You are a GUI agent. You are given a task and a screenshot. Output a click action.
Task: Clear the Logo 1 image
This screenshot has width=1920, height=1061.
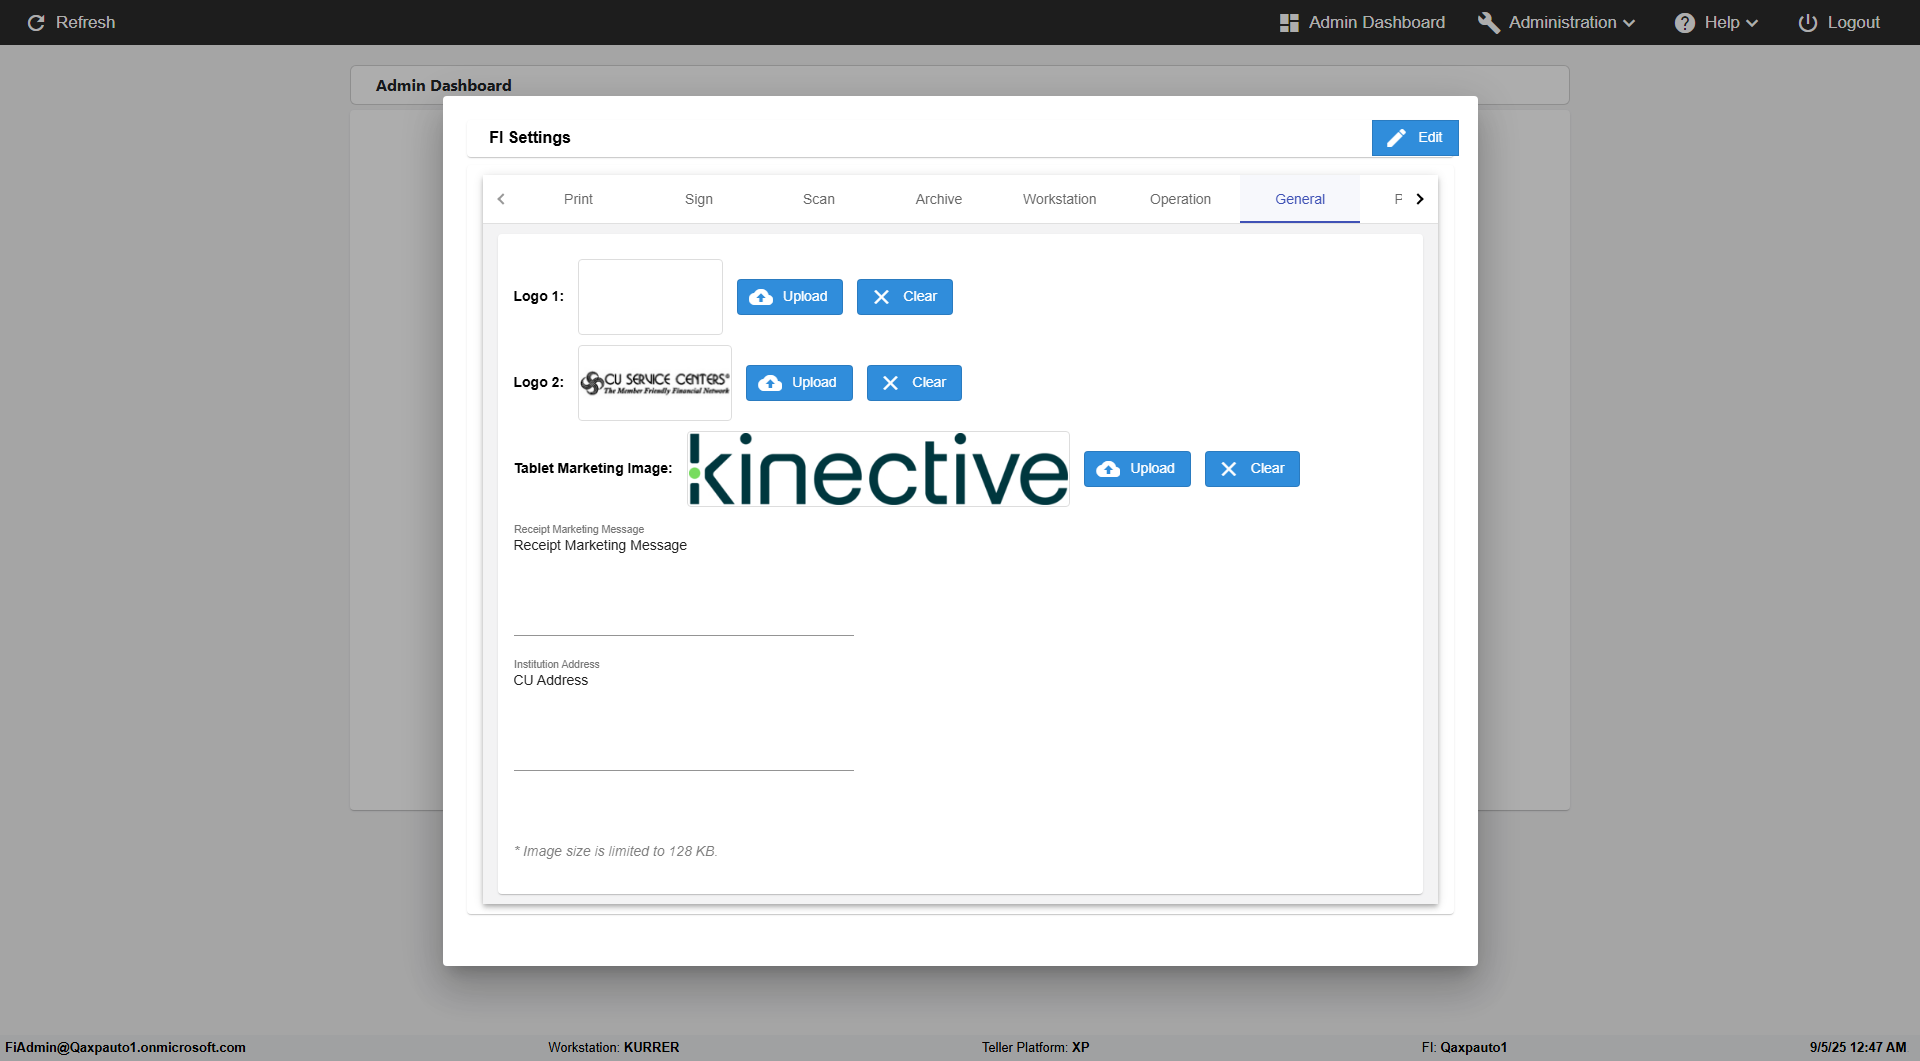coord(905,297)
